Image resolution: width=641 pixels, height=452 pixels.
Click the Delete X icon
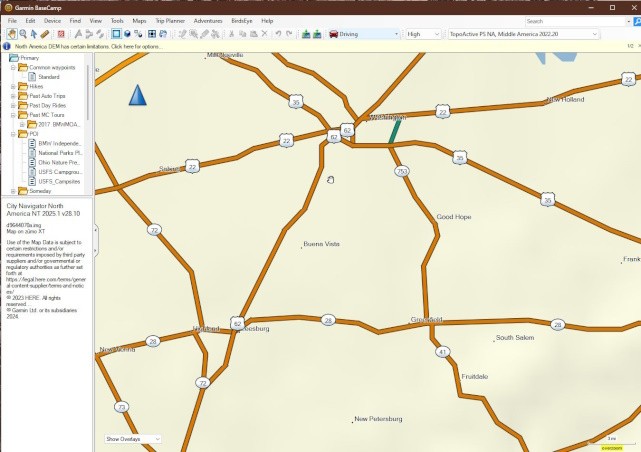point(264,34)
